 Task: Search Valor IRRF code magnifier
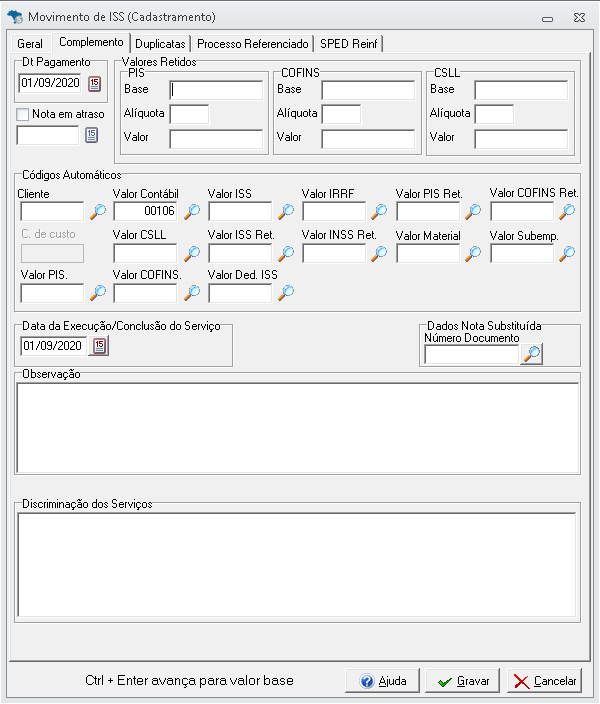coord(379,211)
